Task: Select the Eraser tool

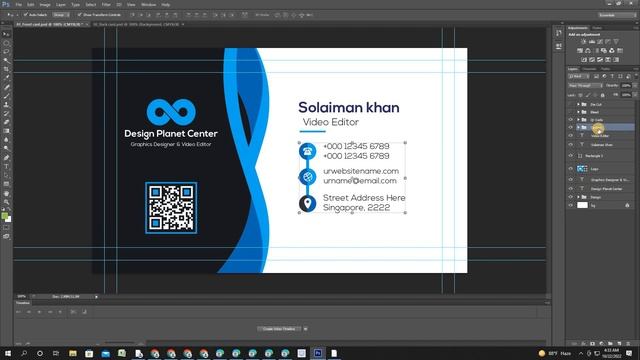Action: click(6, 122)
